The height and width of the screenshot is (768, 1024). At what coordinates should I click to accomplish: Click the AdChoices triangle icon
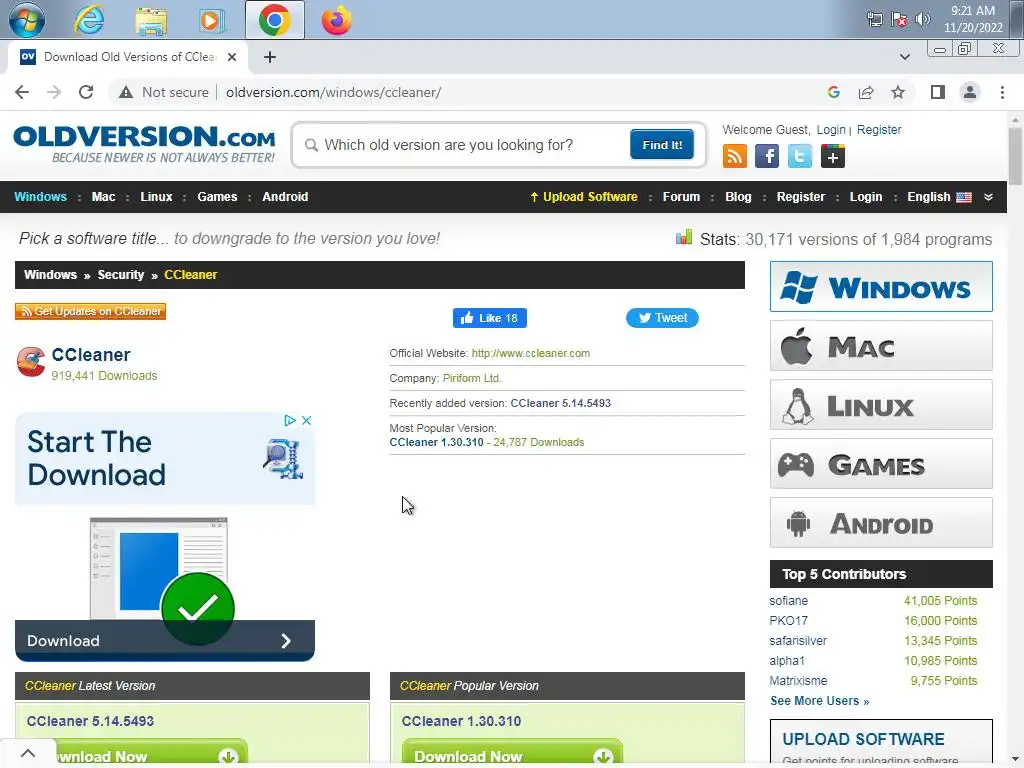(290, 420)
